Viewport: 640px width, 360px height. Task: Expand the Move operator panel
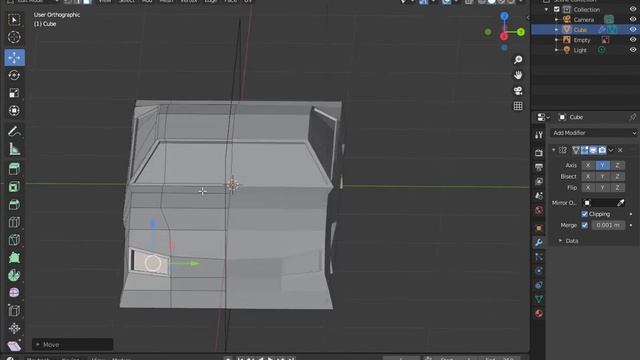38,345
